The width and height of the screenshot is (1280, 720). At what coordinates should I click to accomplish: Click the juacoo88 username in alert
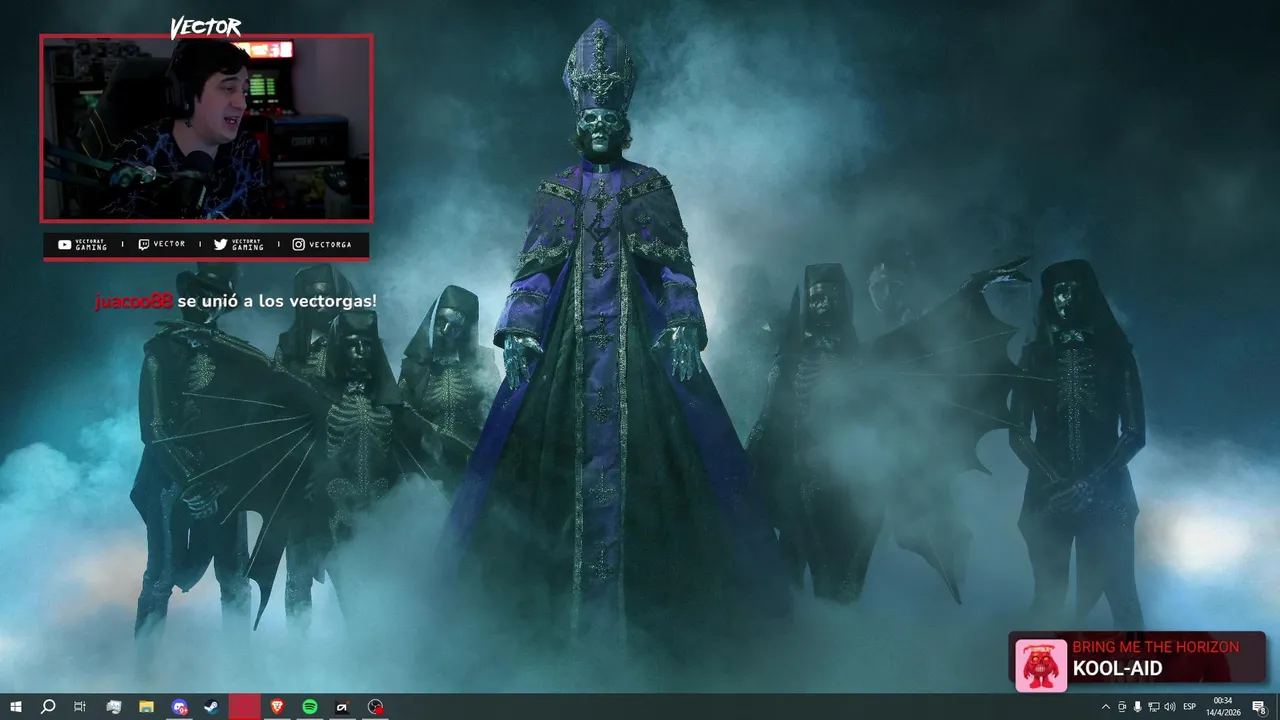coord(134,301)
